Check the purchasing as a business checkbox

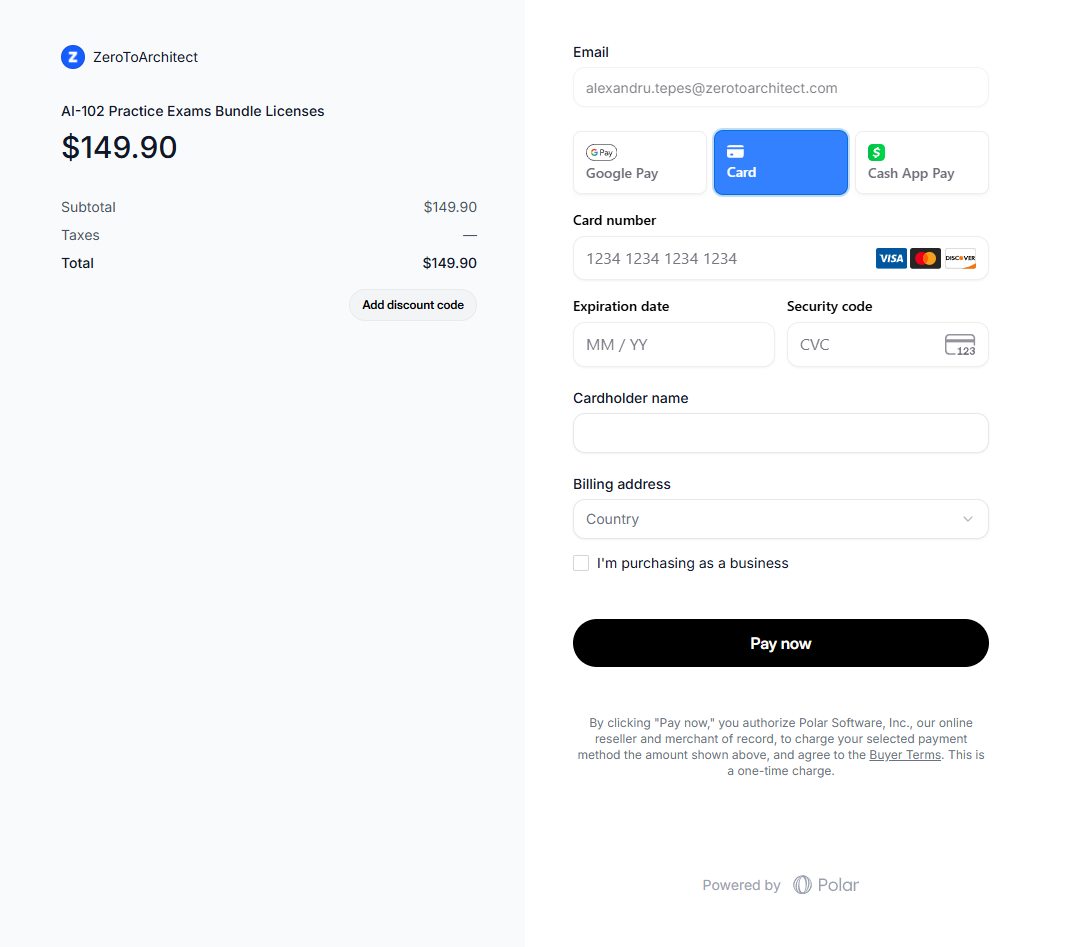(581, 563)
